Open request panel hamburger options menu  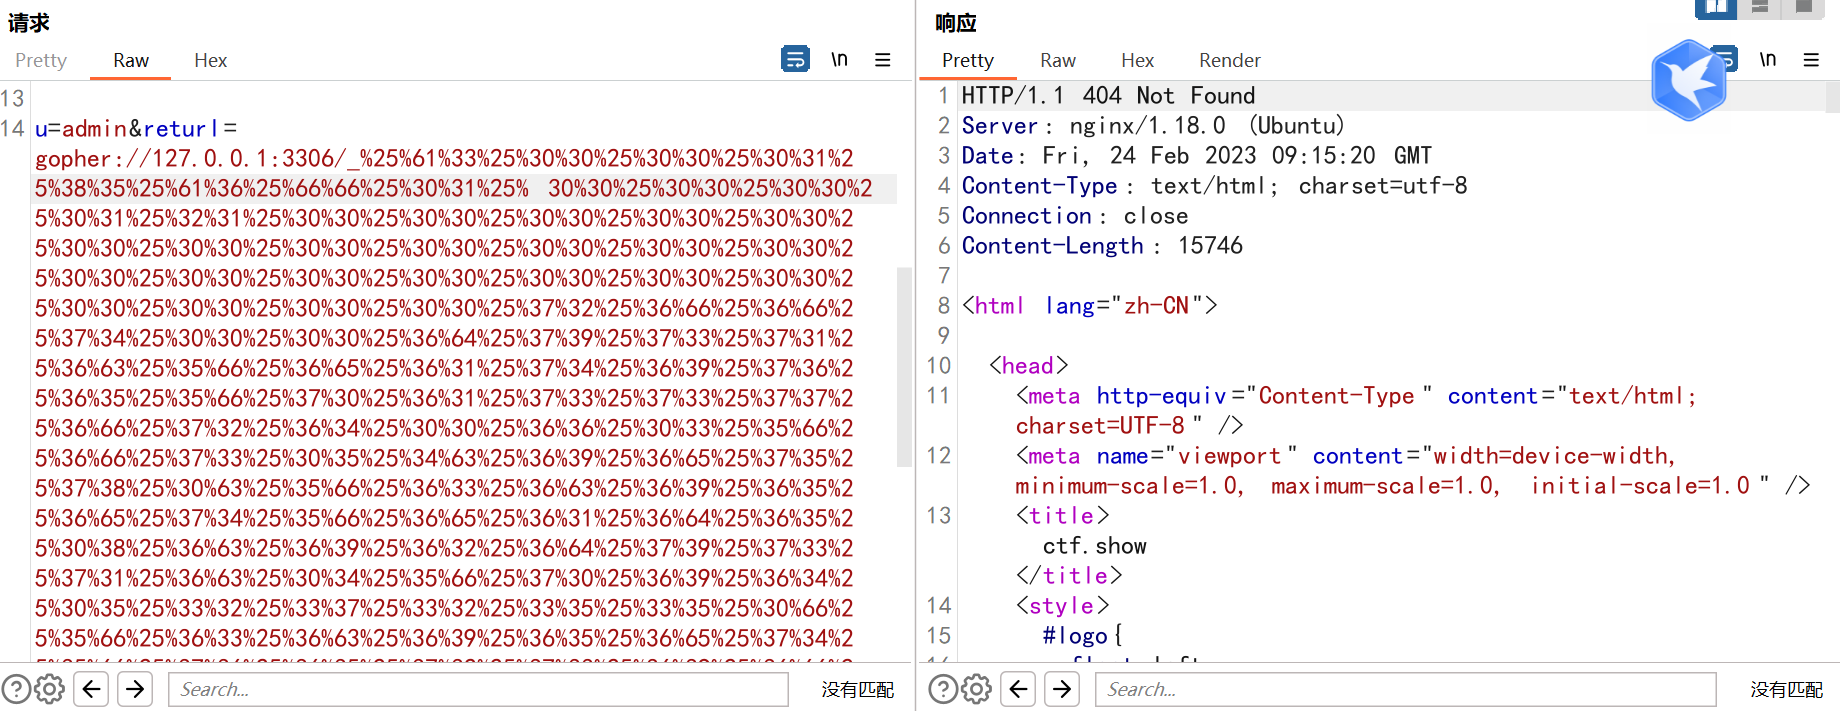tap(883, 60)
